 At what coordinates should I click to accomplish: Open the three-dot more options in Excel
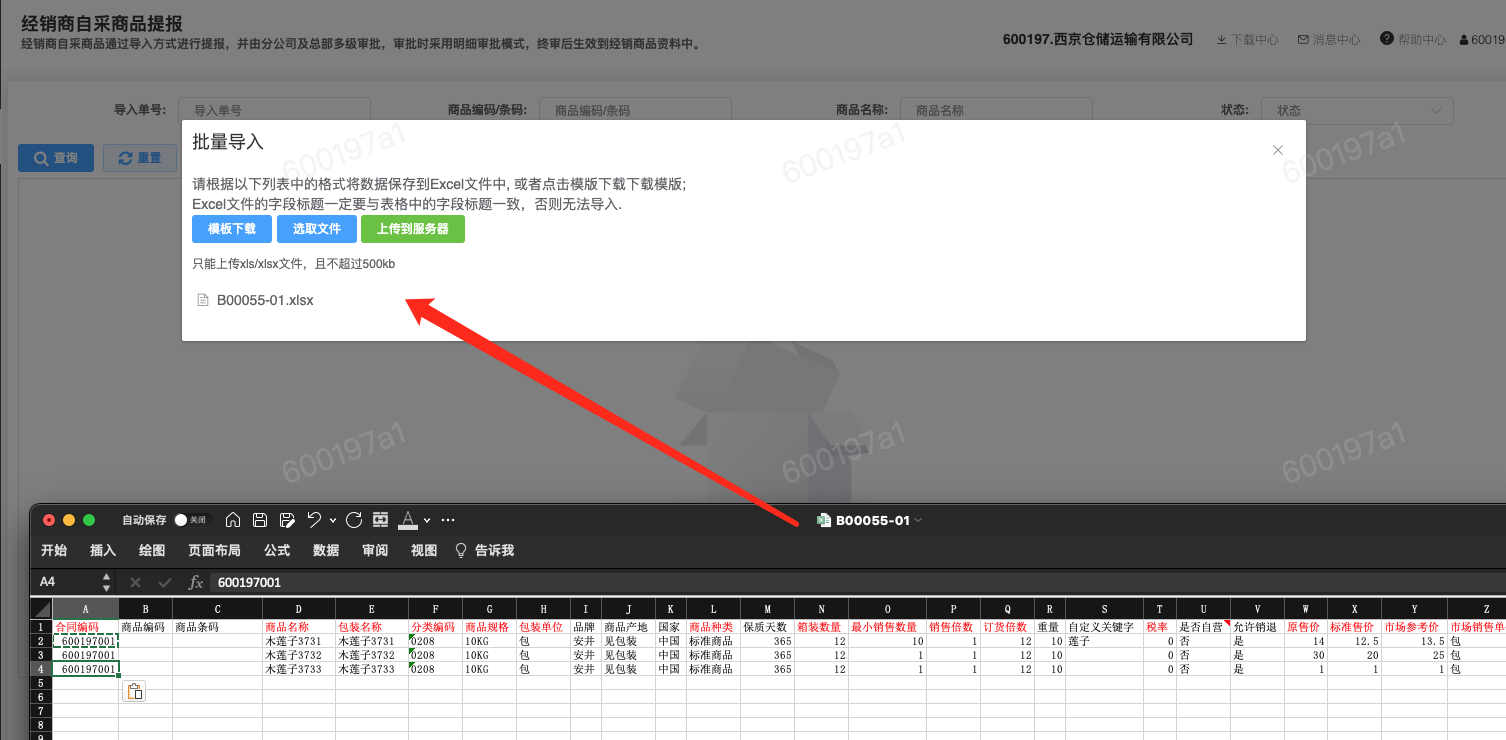click(448, 520)
